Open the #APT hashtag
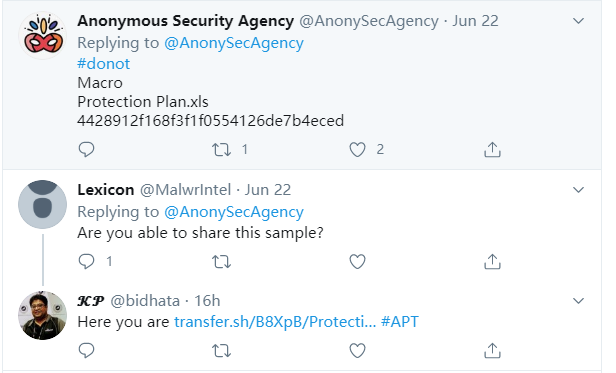 (400, 322)
